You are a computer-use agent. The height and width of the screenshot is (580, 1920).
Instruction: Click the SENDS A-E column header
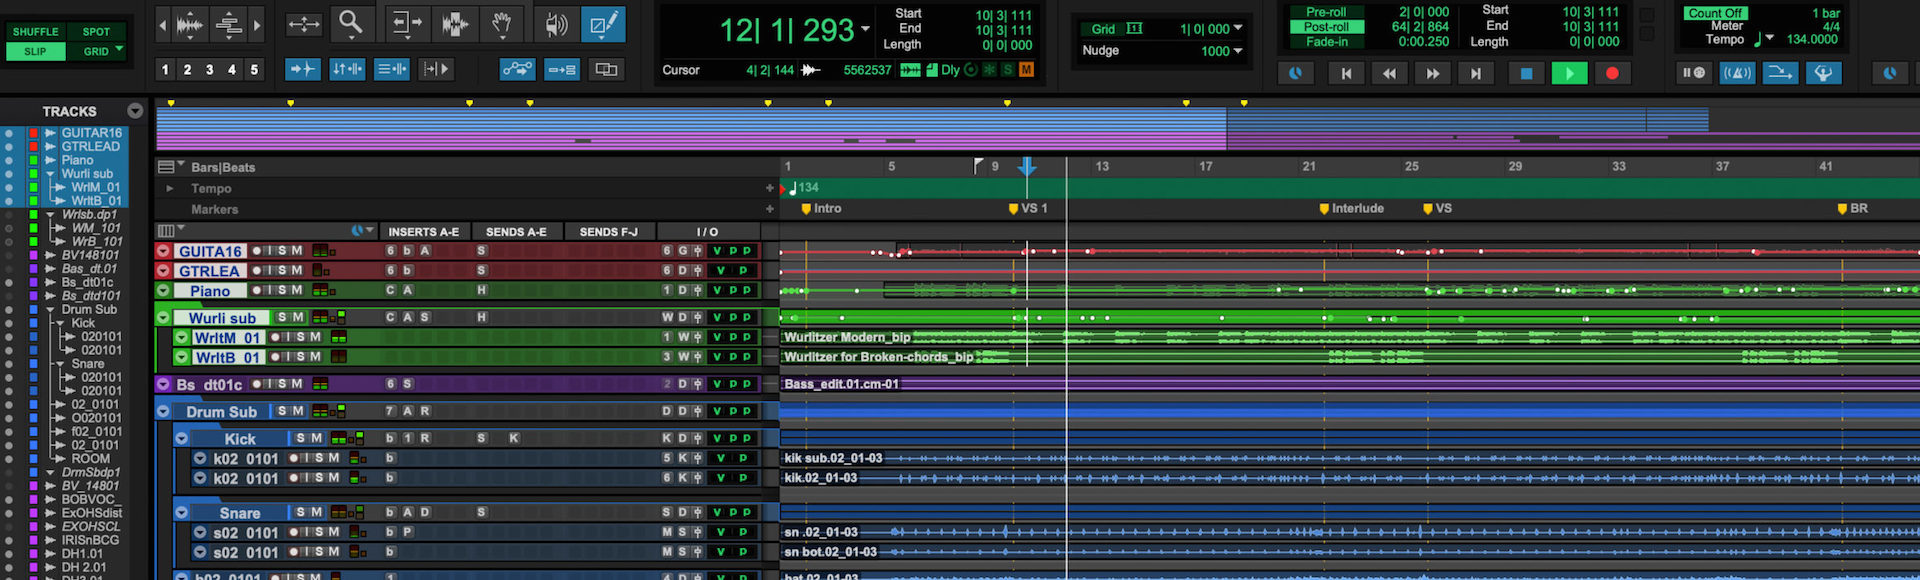[x=516, y=232]
